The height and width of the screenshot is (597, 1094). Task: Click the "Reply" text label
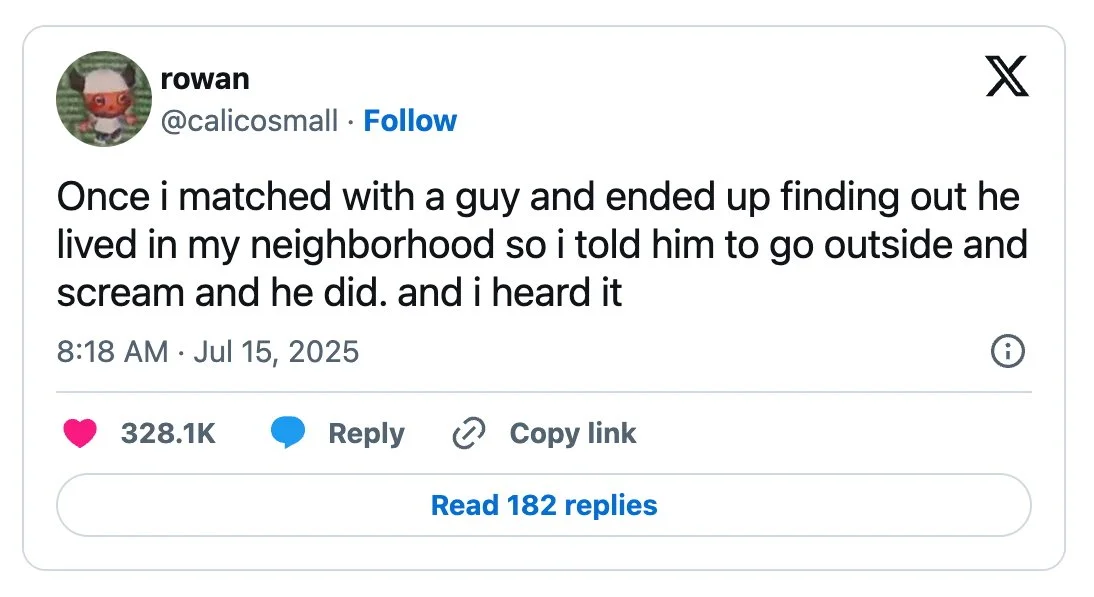(x=366, y=433)
